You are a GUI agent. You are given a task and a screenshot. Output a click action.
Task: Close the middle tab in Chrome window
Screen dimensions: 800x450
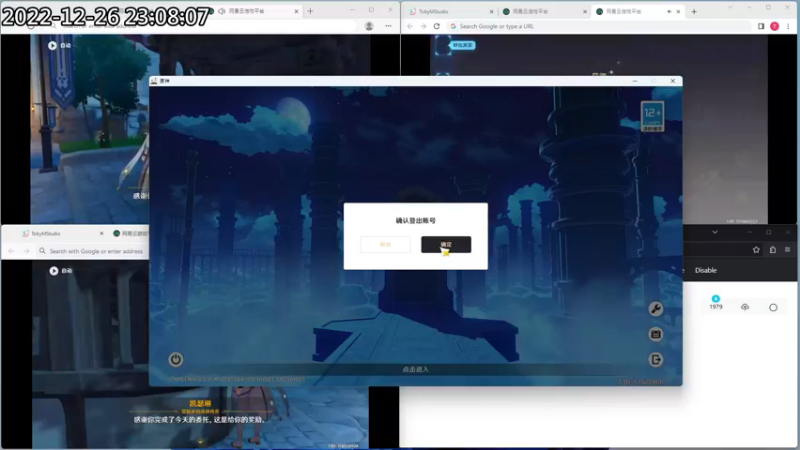tap(585, 11)
